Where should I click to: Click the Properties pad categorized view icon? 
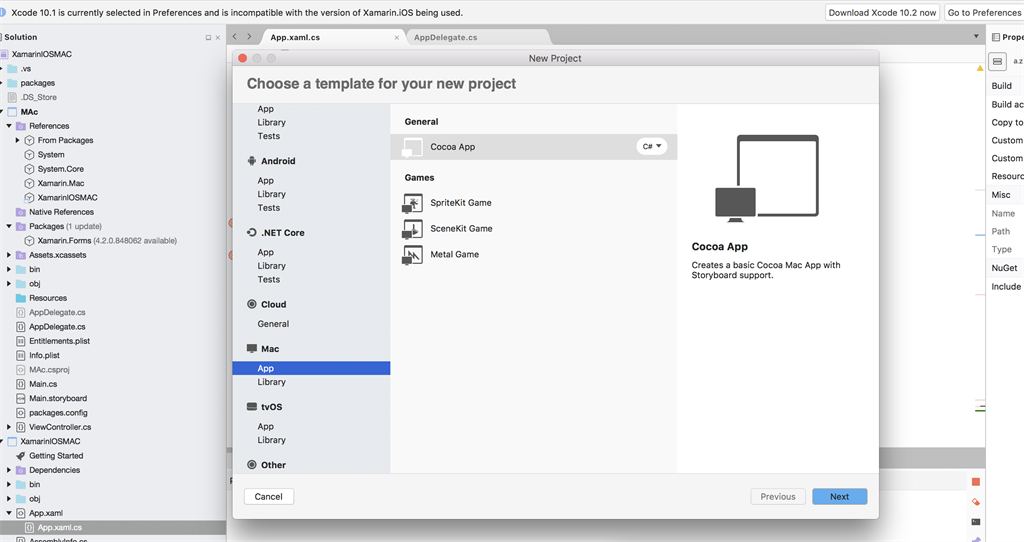click(x=997, y=61)
